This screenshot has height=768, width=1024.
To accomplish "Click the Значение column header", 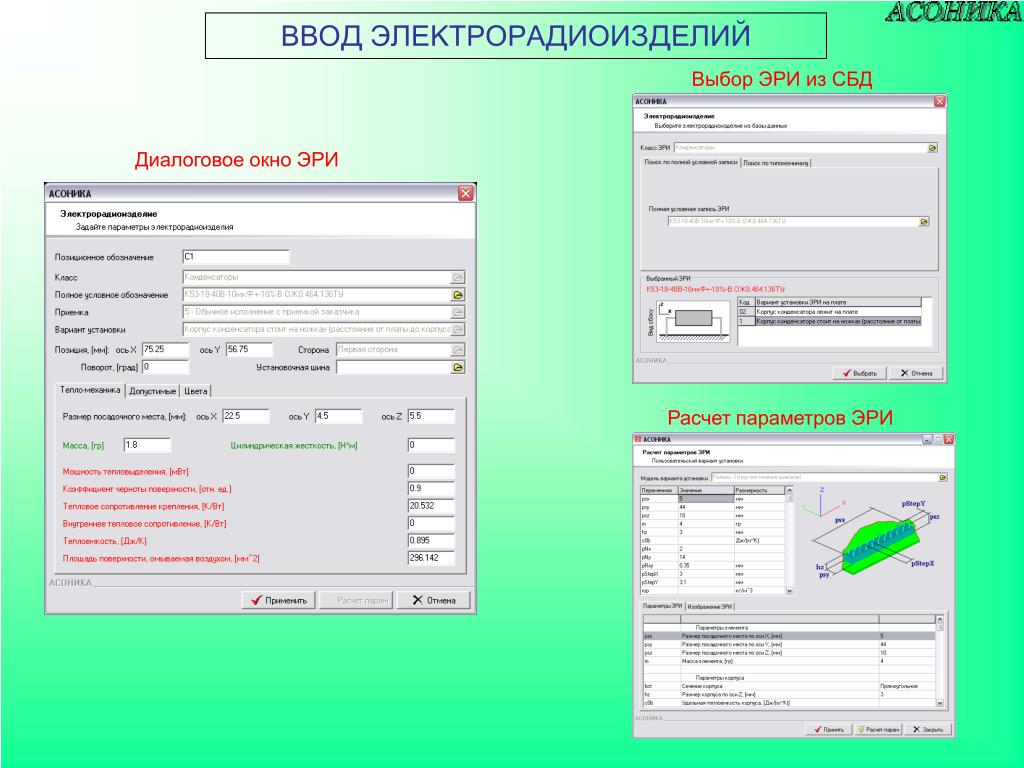I will pyautogui.click(x=706, y=490).
